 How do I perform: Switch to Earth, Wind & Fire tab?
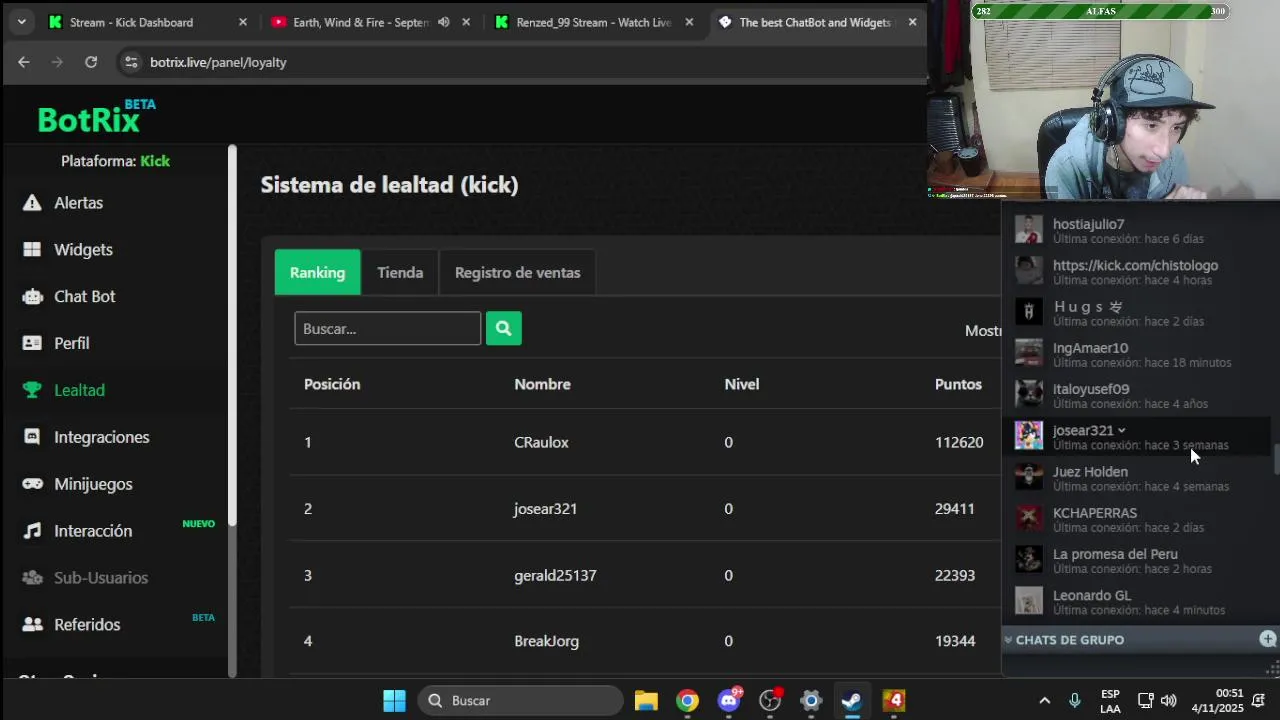tap(360, 22)
